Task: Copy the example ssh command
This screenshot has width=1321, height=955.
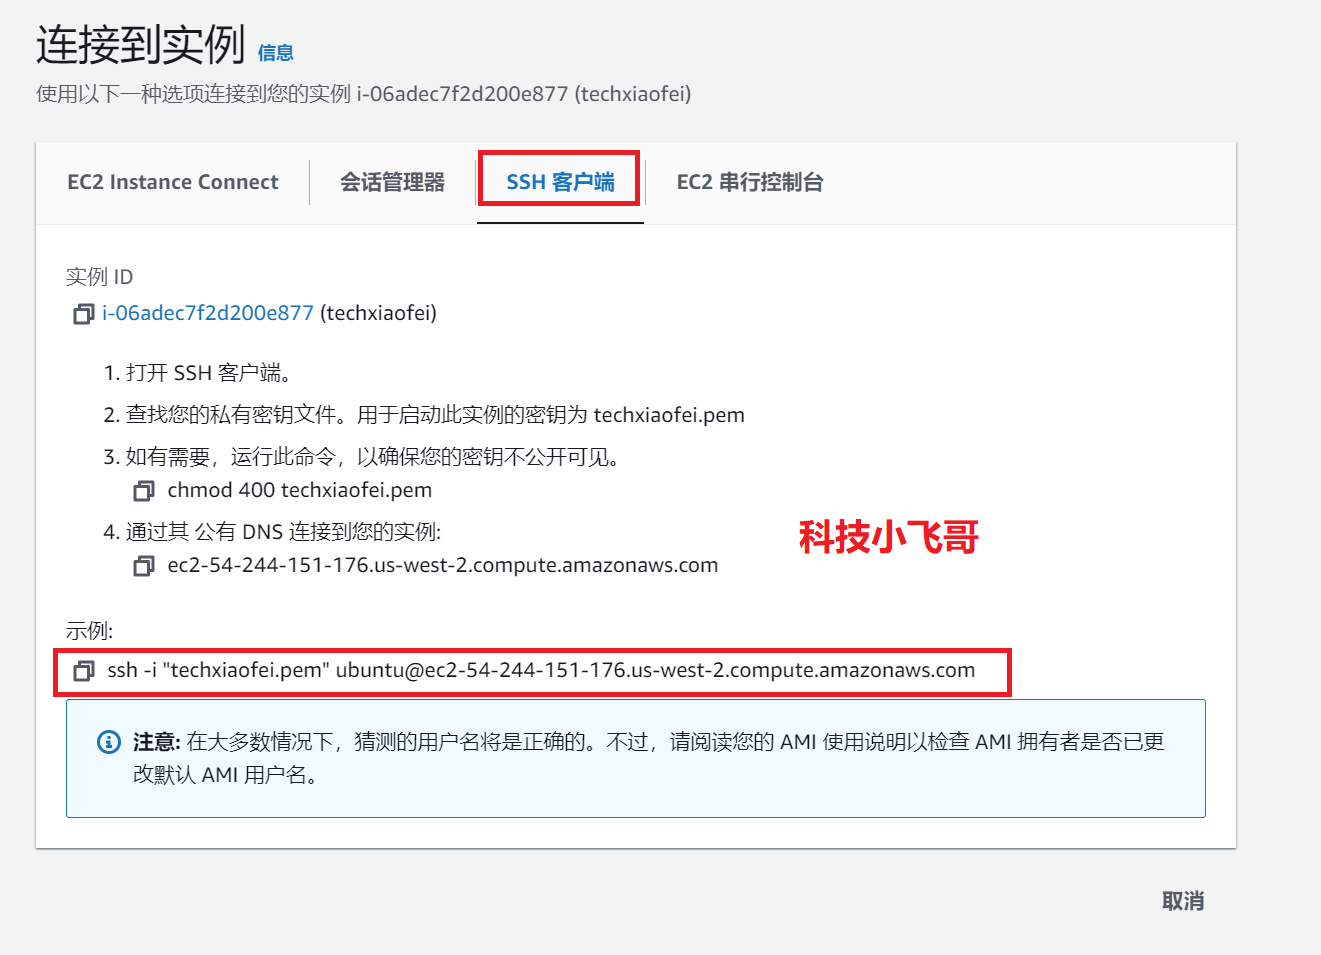Action: tap(84, 671)
